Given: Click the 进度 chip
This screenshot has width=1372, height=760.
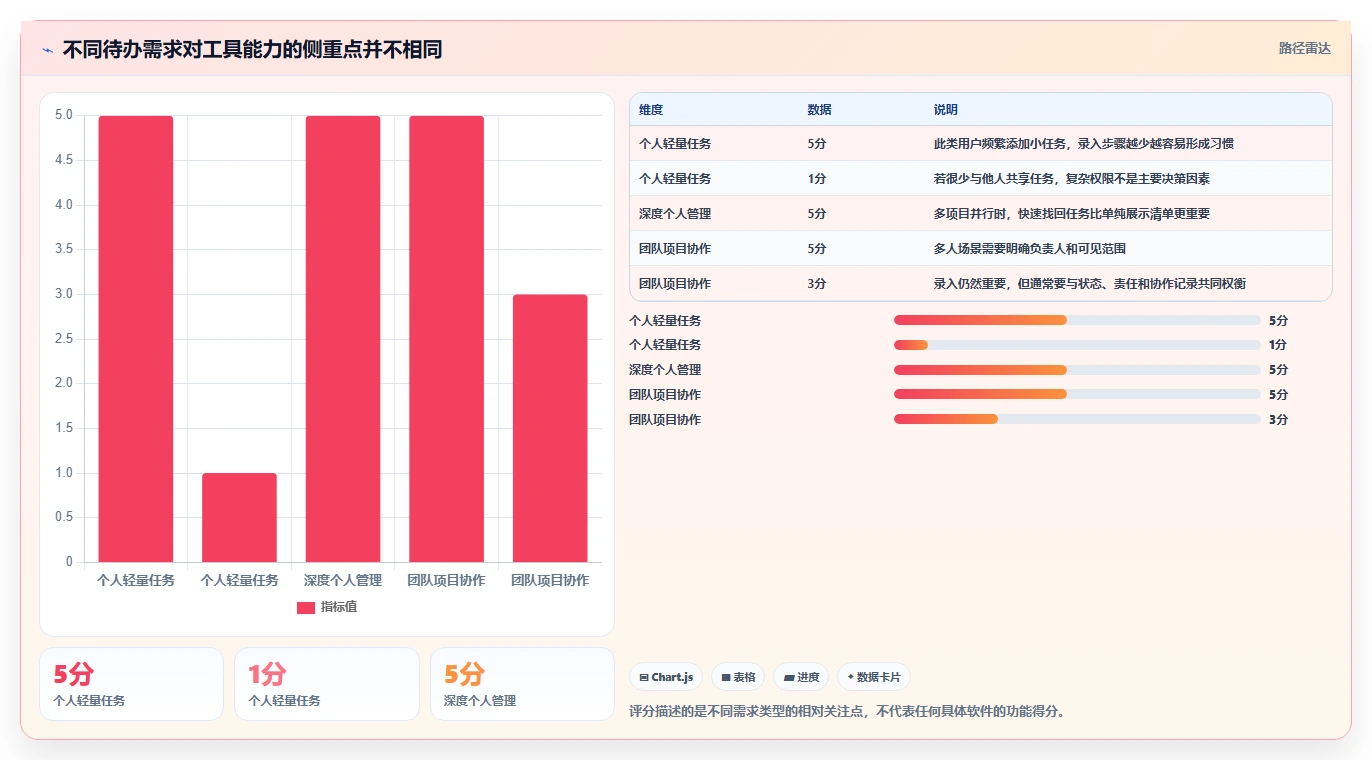Looking at the screenshot, I should coord(801,677).
